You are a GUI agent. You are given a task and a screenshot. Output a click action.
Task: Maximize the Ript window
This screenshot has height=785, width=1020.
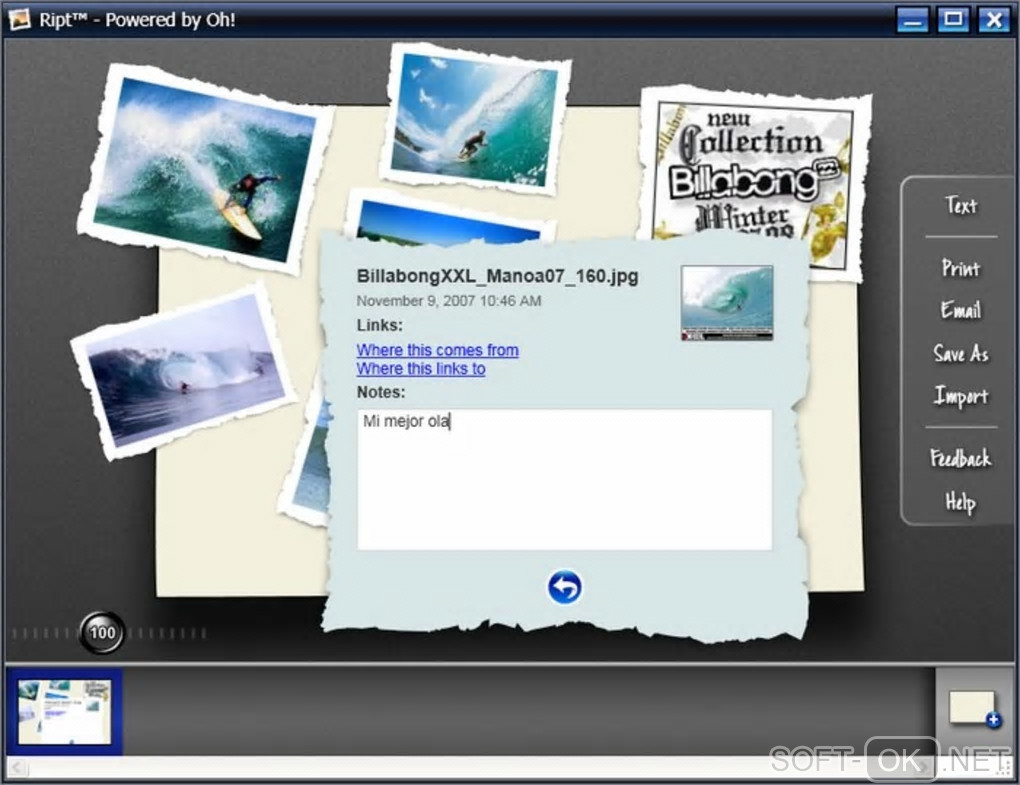pyautogui.click(x=953, y=19)
